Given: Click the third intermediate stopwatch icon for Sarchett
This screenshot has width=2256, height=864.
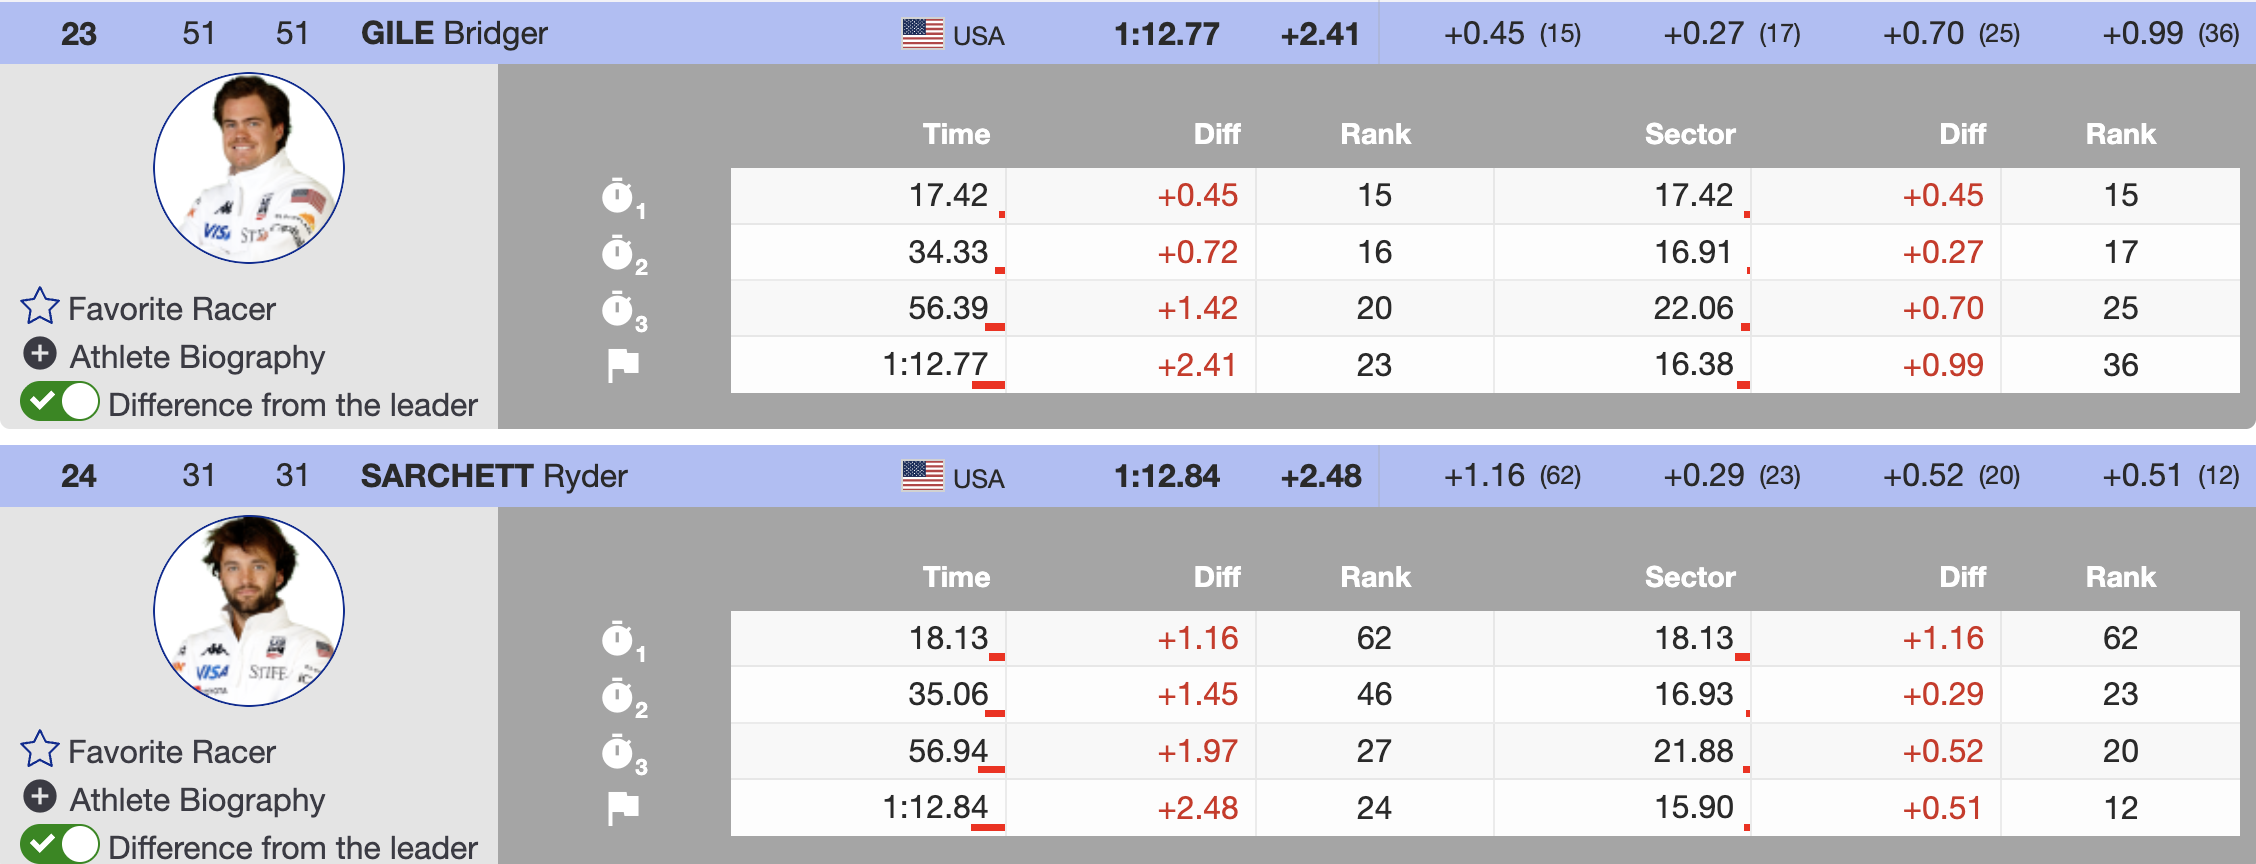Looking at the screenshot, I should click(x=619, y=752).
